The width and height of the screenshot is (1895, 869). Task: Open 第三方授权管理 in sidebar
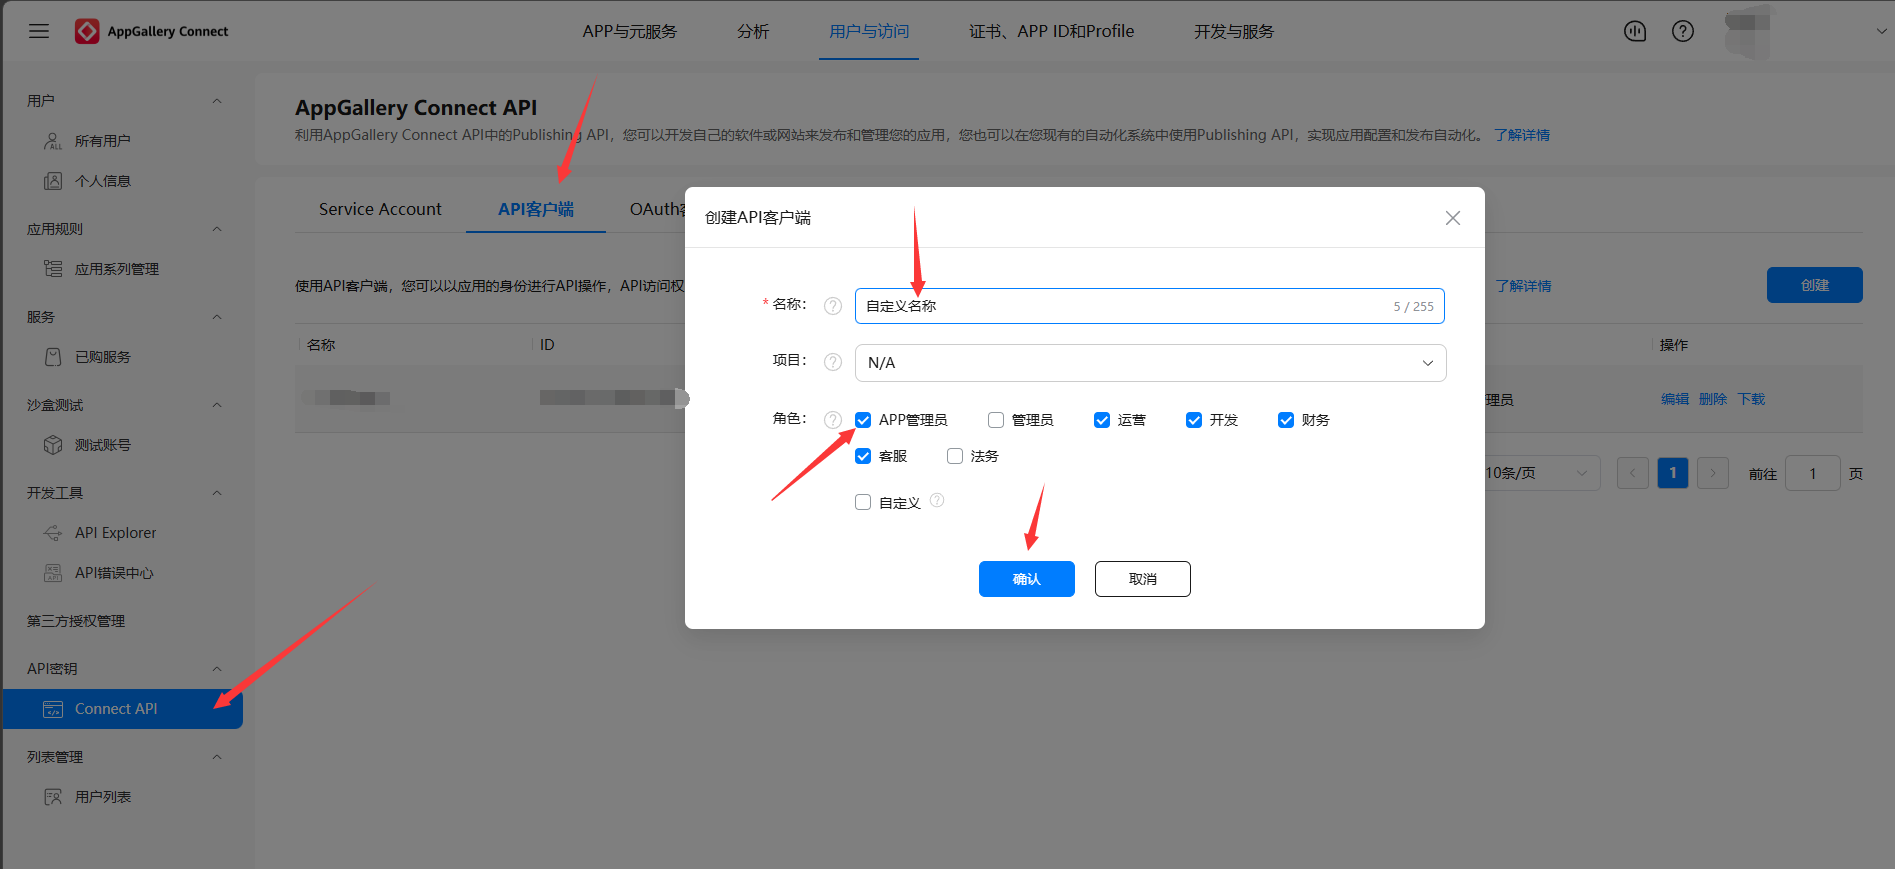tap(76, 621)
